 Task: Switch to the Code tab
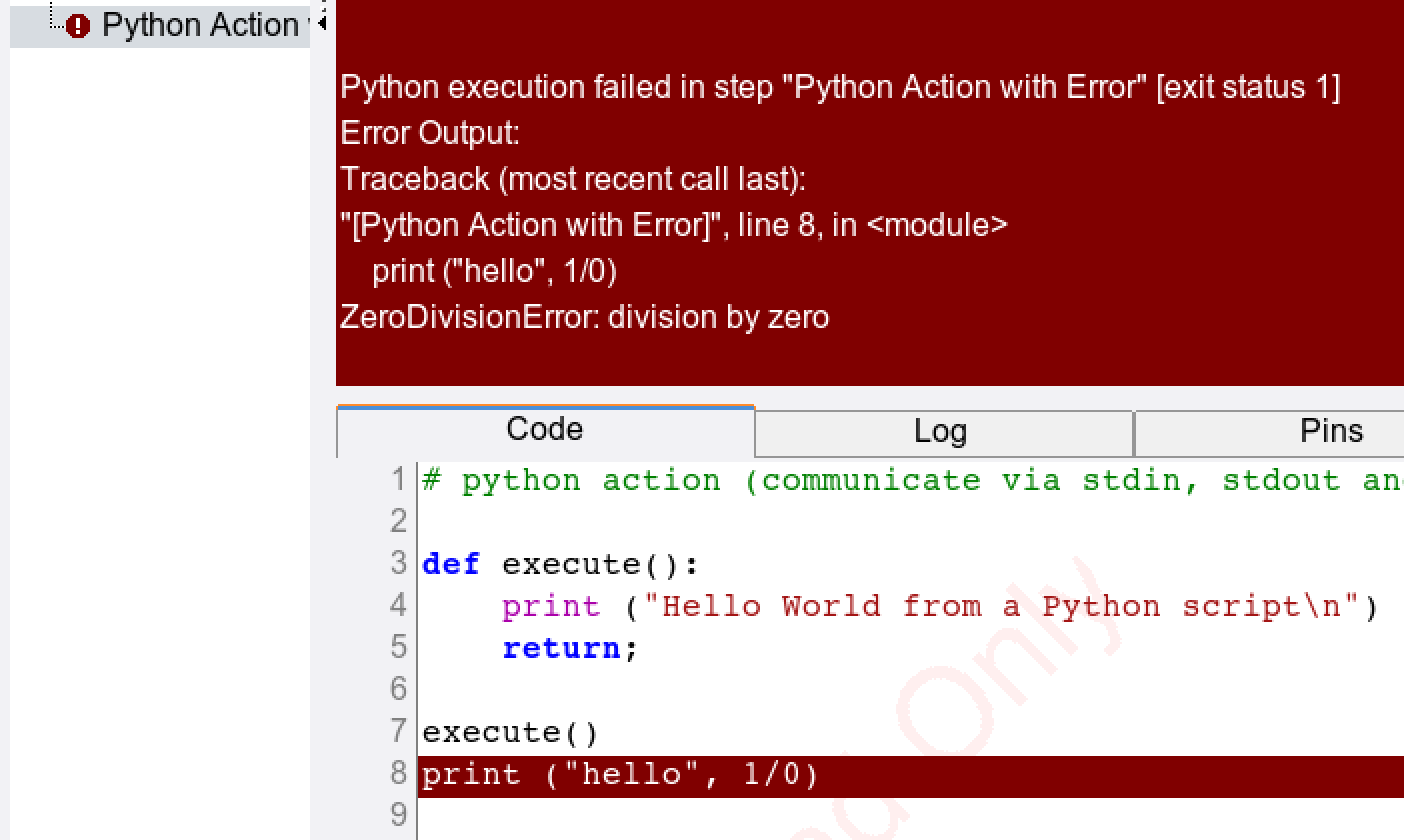pyautogui.click(x=544, y=430)
